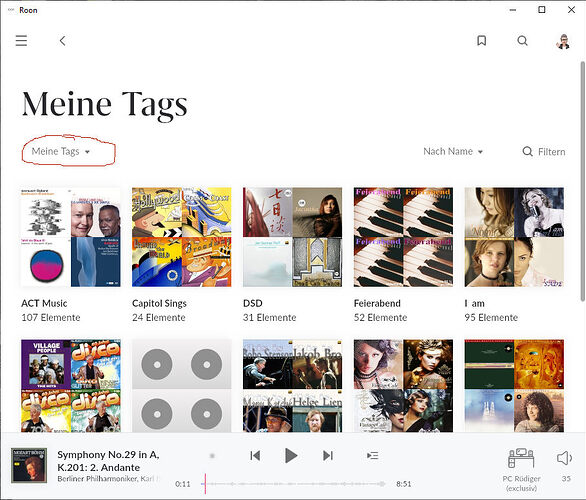
Task: Open the Capitol Sings tag cover
Action: tap(182, 237)
